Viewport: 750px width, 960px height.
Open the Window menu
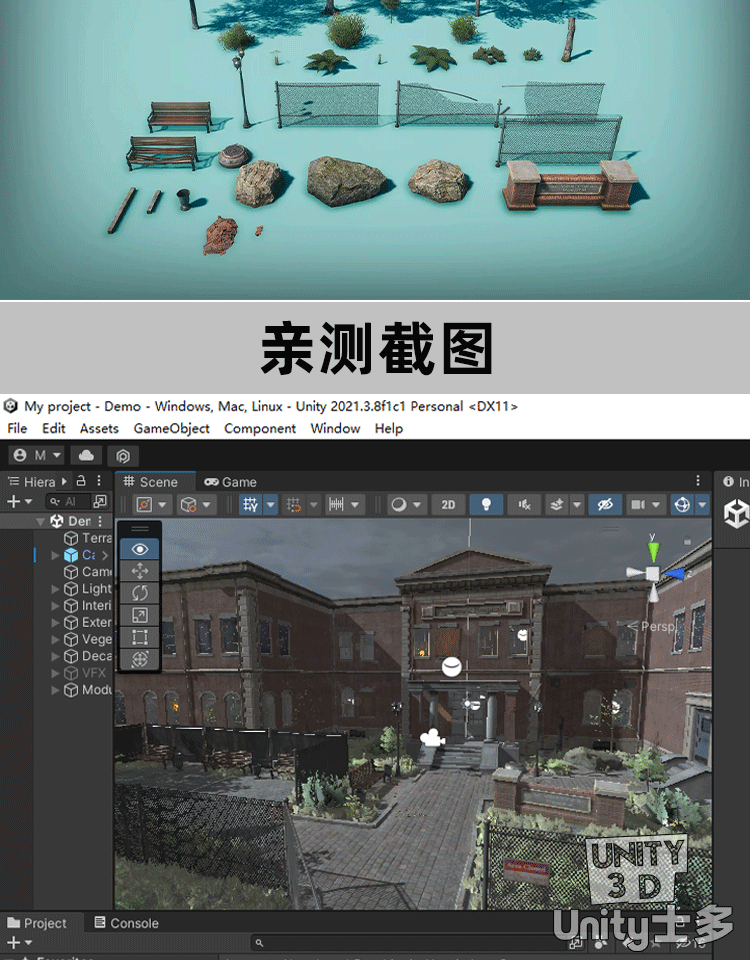tap(335, 429)
